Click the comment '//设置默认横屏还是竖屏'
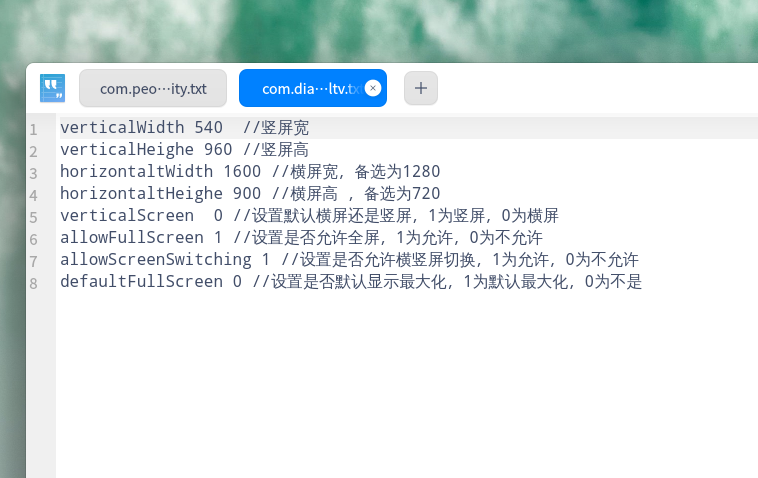Image resolution: width=758 pixels, height=478 pixels. coord(322,216)
